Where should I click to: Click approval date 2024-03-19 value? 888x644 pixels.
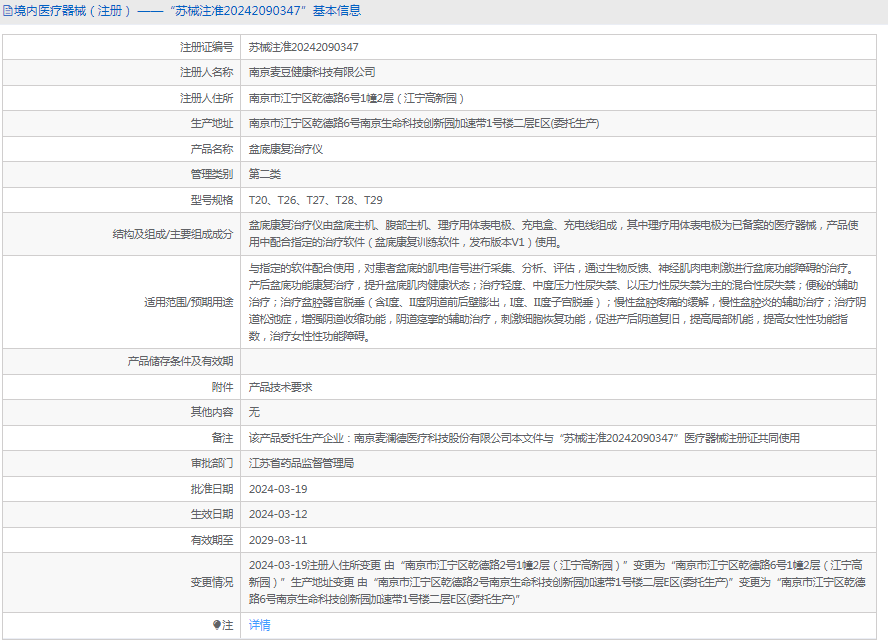[x=278, y=489]
